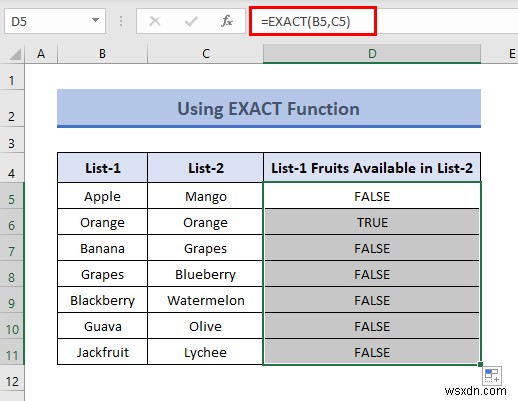Screen dimensions: 518x401
Task: Select row 9 header
Action: (12, 300)
